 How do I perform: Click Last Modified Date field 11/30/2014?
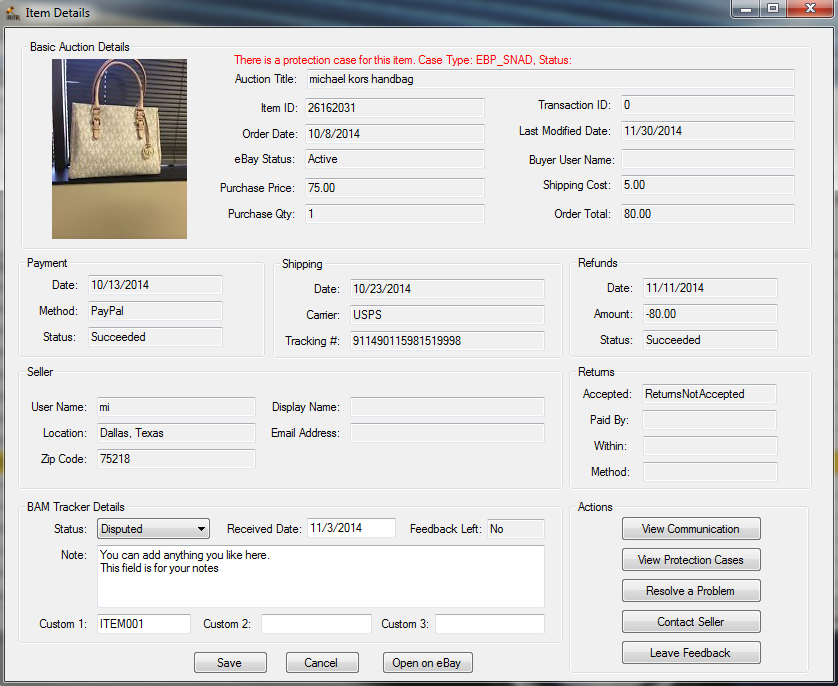708,131
